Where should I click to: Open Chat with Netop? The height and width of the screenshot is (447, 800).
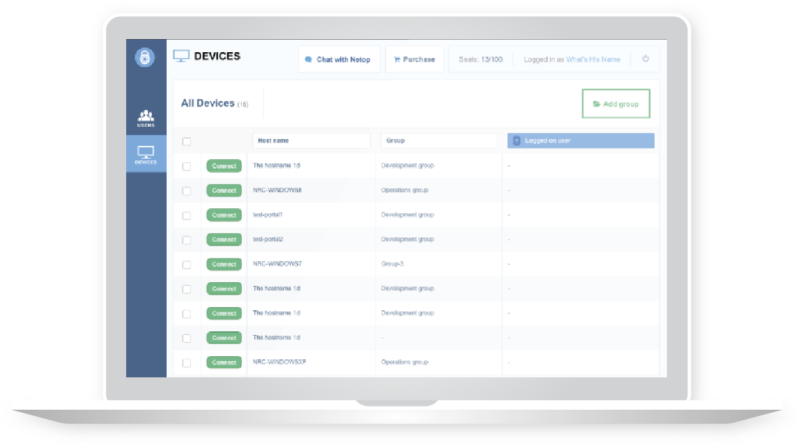click(339, 60)
